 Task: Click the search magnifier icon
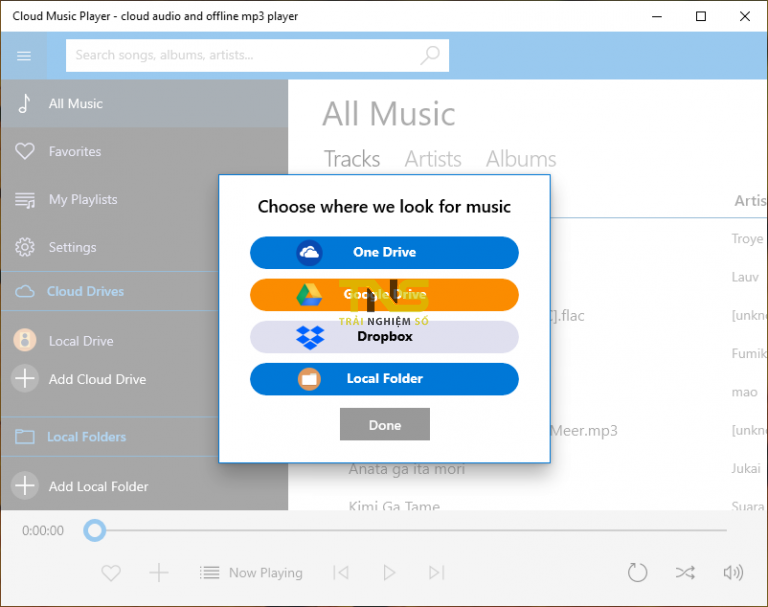[x=430, y=55]
